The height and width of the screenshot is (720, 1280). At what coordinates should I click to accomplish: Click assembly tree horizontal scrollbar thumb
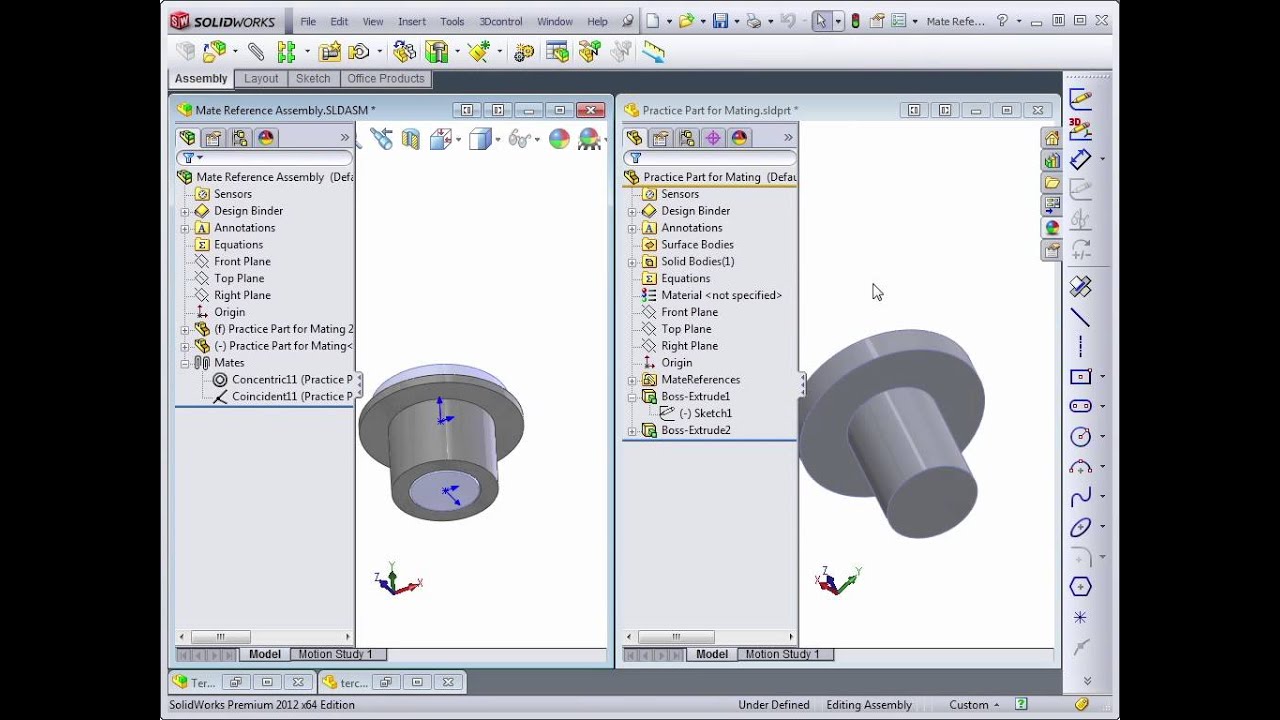click(219, 637)
